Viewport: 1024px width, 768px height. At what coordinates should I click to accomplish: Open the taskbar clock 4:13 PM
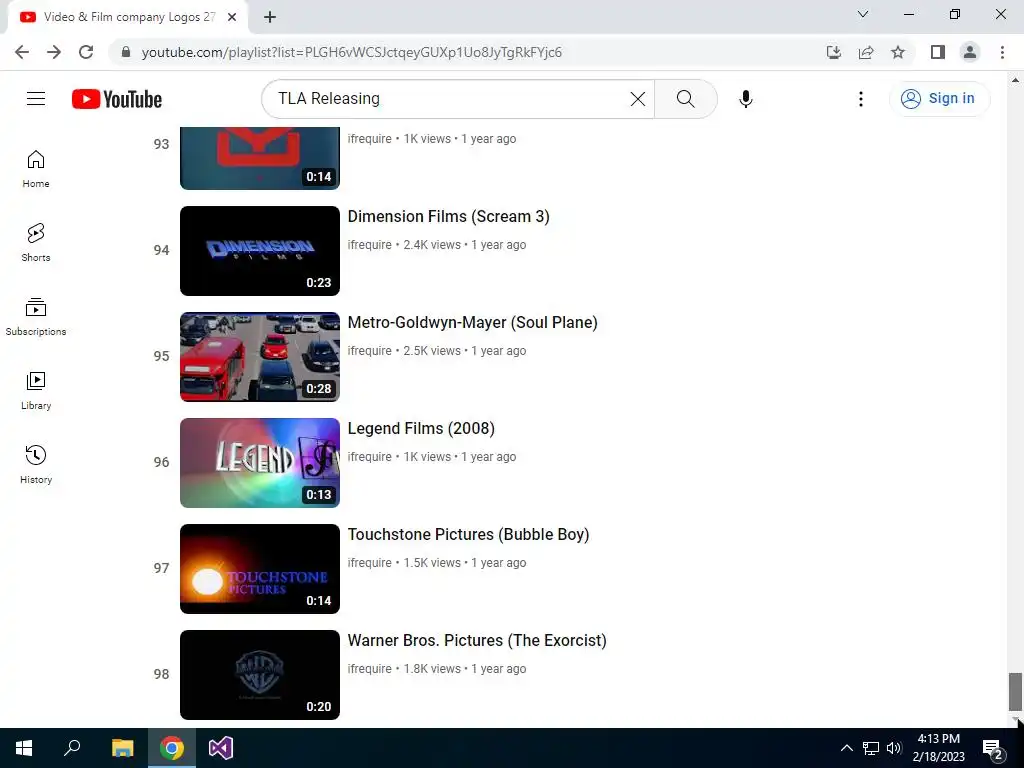938,748
